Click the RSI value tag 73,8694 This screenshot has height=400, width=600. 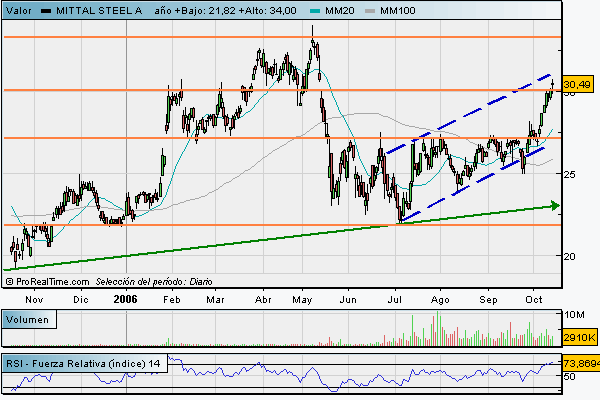pos(581,363)
